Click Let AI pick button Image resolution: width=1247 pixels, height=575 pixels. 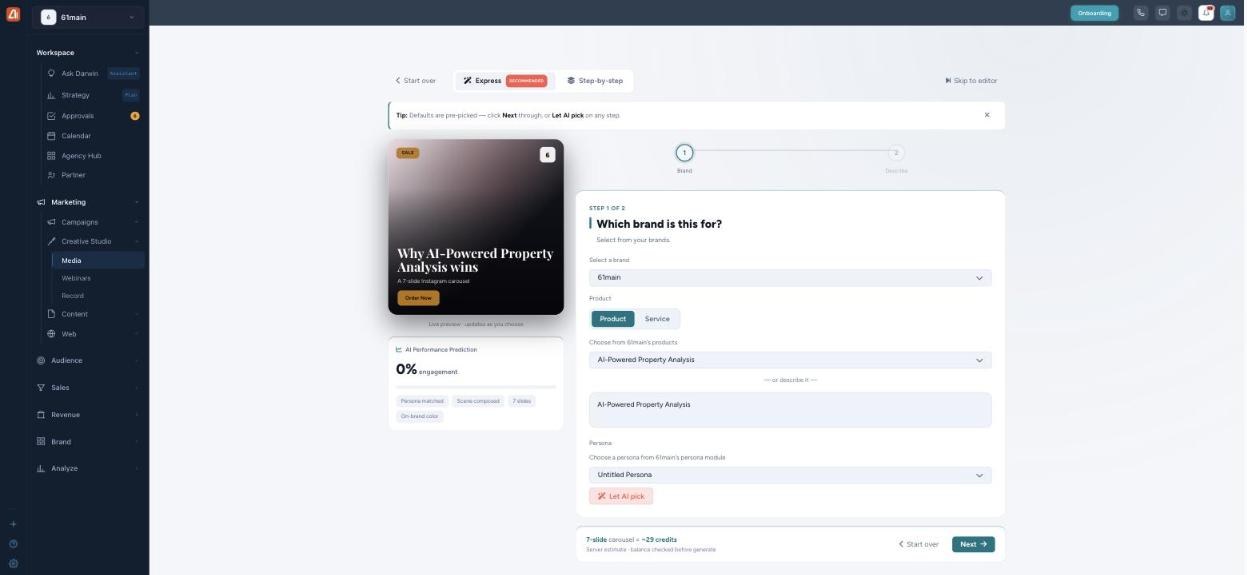pos(621,496)
